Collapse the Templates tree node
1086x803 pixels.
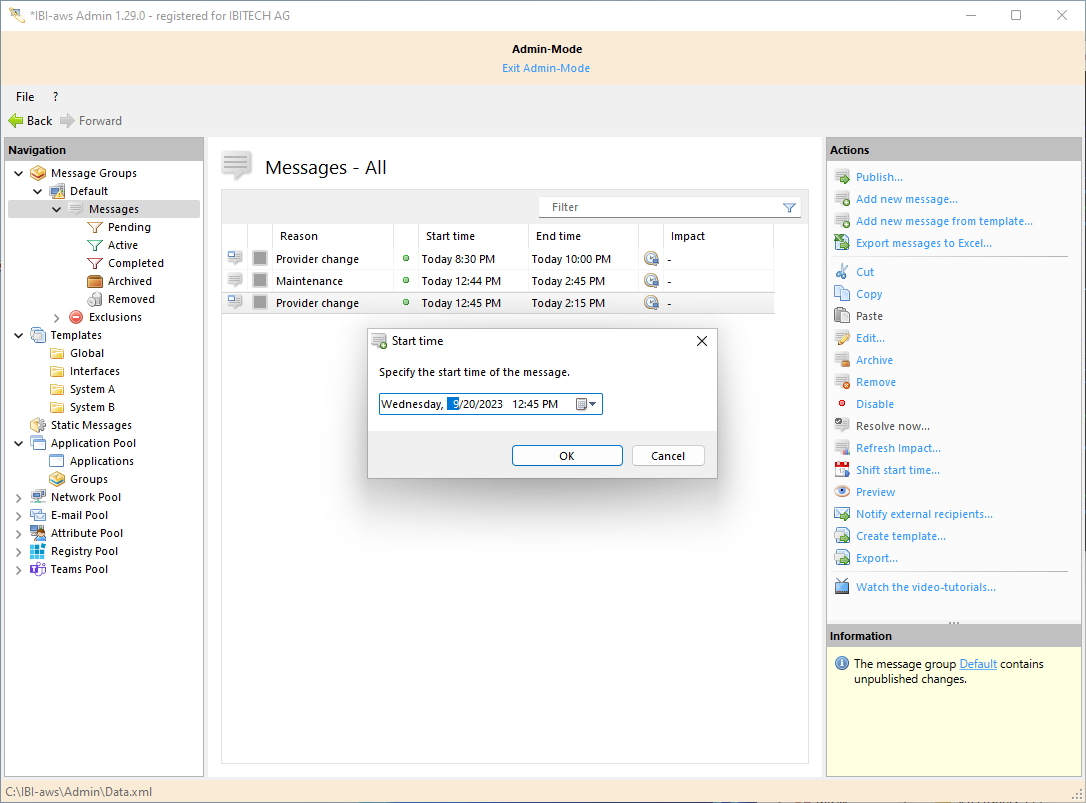click(19, 335)
